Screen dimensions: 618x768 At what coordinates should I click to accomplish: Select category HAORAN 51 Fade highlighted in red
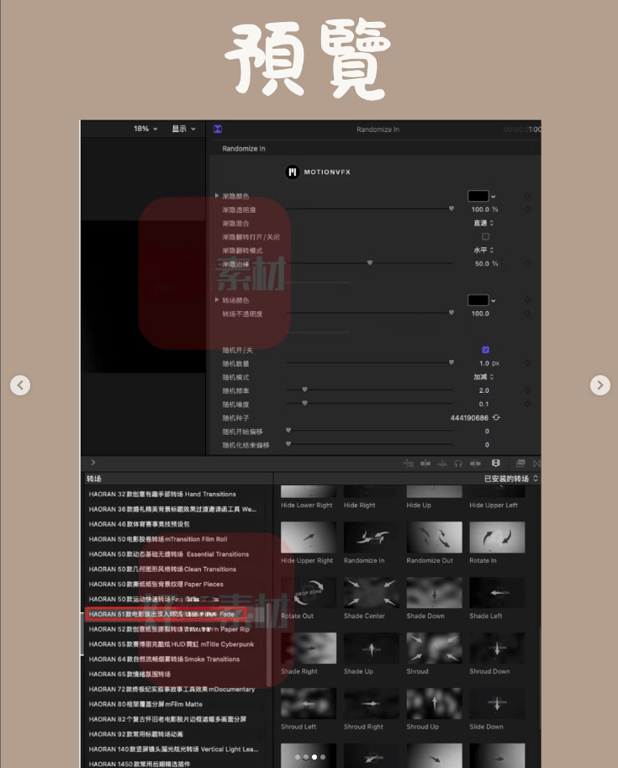click(166, 614)
